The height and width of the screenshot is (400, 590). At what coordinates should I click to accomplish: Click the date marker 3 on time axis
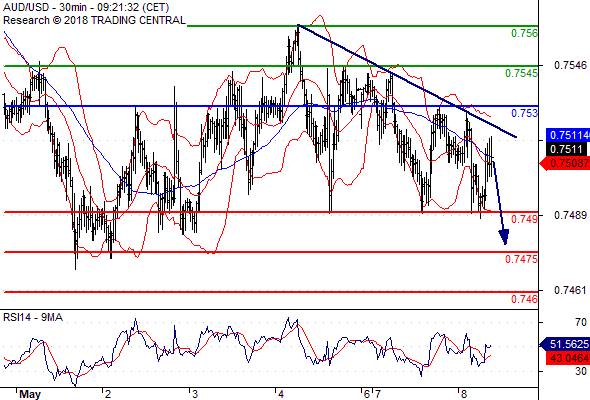(195, 394)
